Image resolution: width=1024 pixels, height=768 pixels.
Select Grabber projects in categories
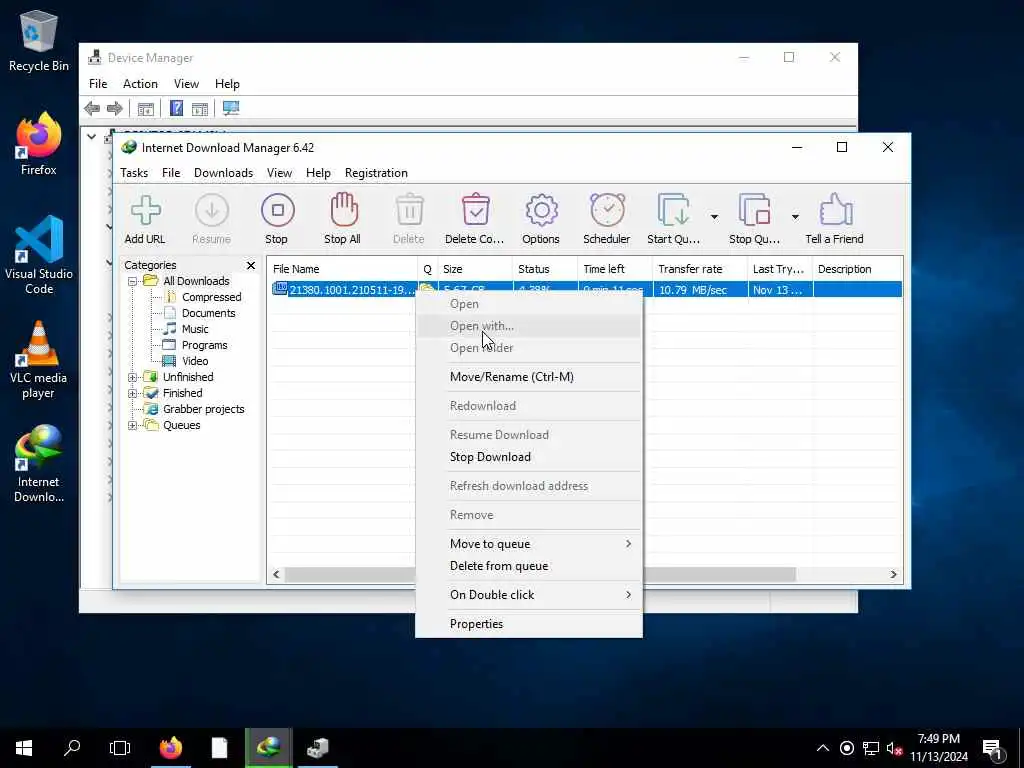(204, 409)
